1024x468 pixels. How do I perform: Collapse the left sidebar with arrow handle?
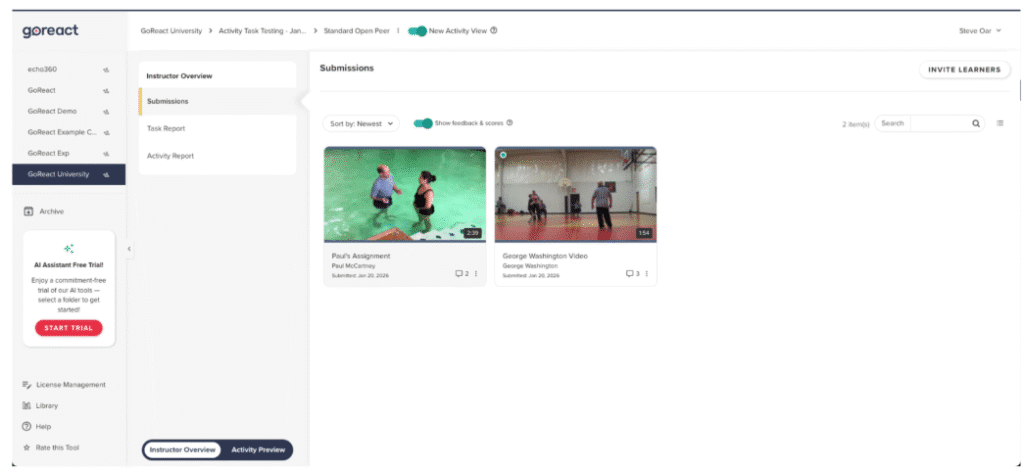click(x=129, y=249)
